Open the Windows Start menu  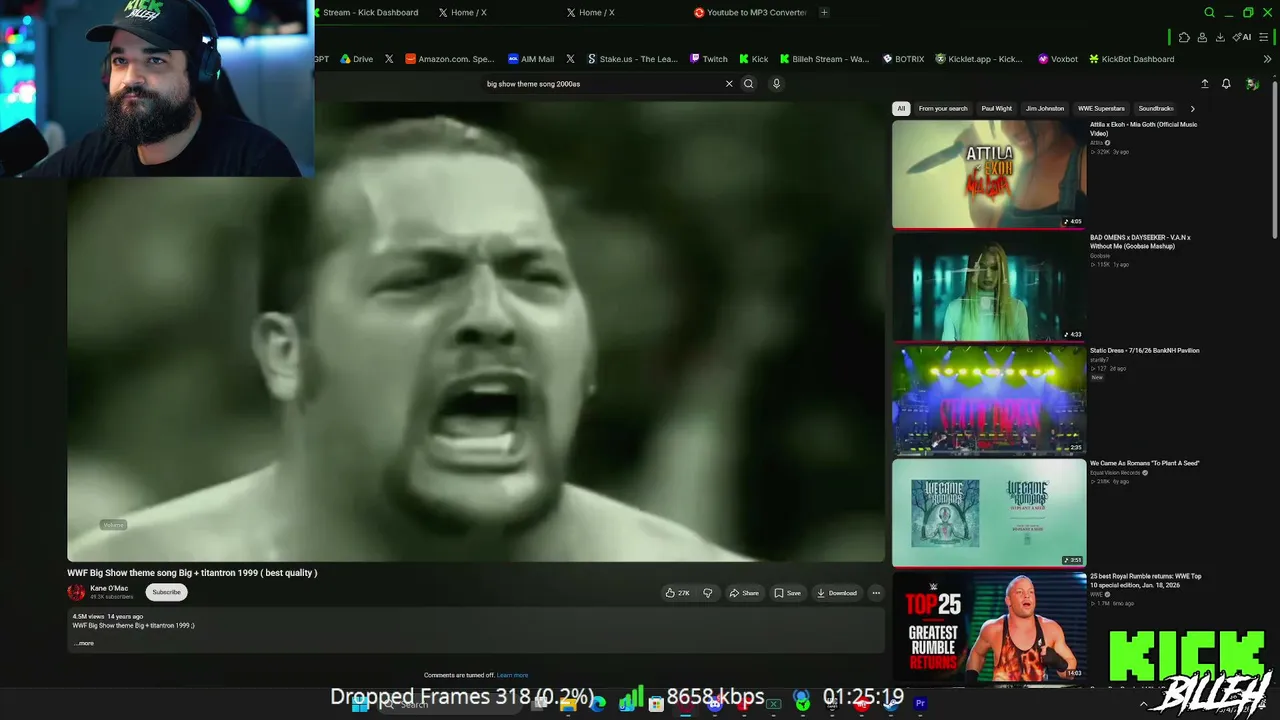[360, 704]
